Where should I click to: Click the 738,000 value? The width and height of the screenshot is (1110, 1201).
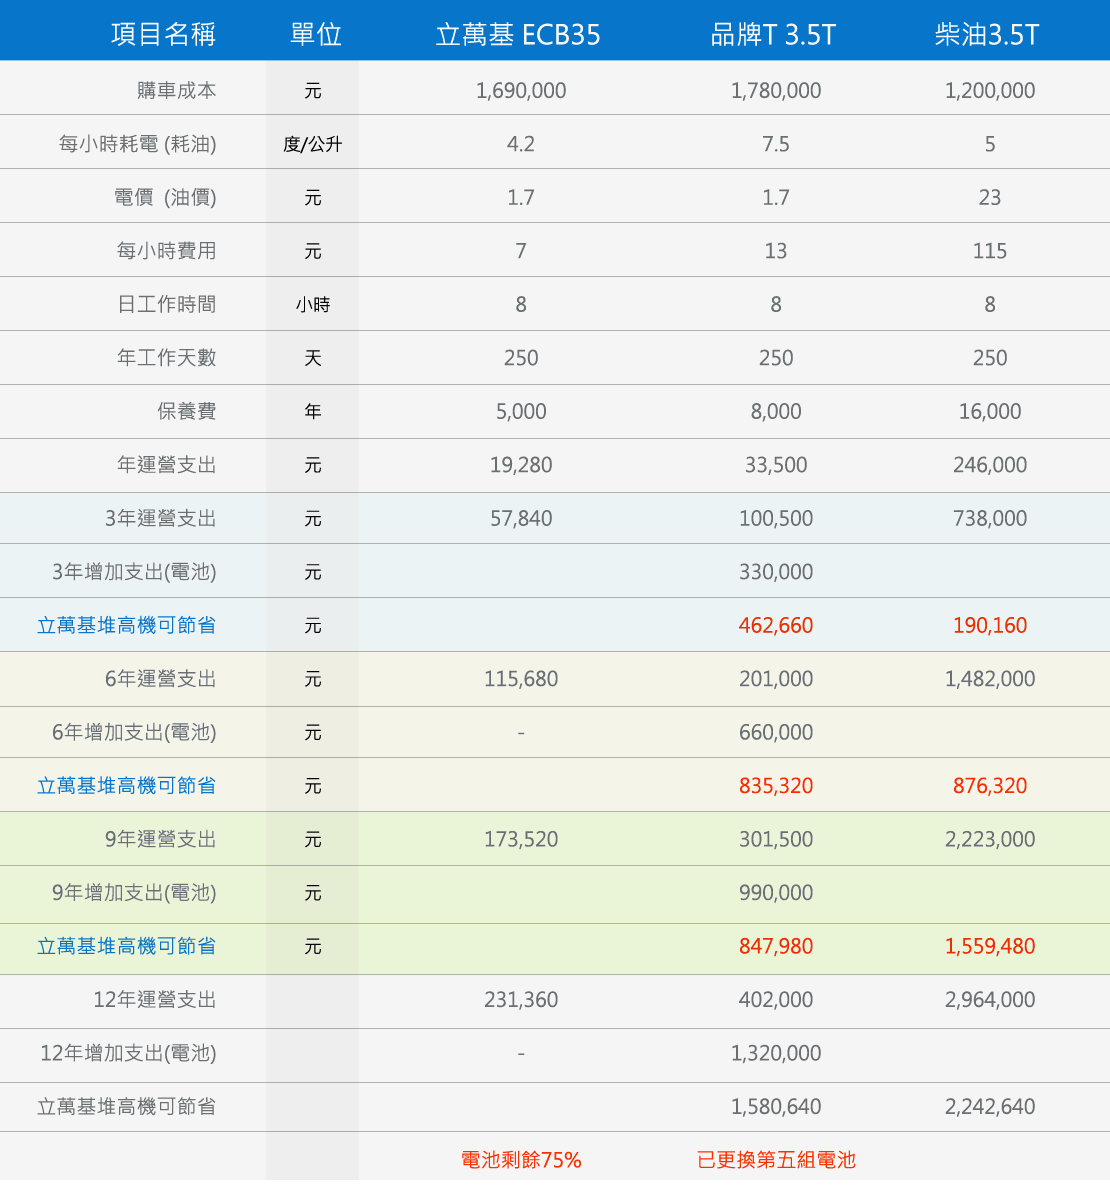click(x=990, y=518)
